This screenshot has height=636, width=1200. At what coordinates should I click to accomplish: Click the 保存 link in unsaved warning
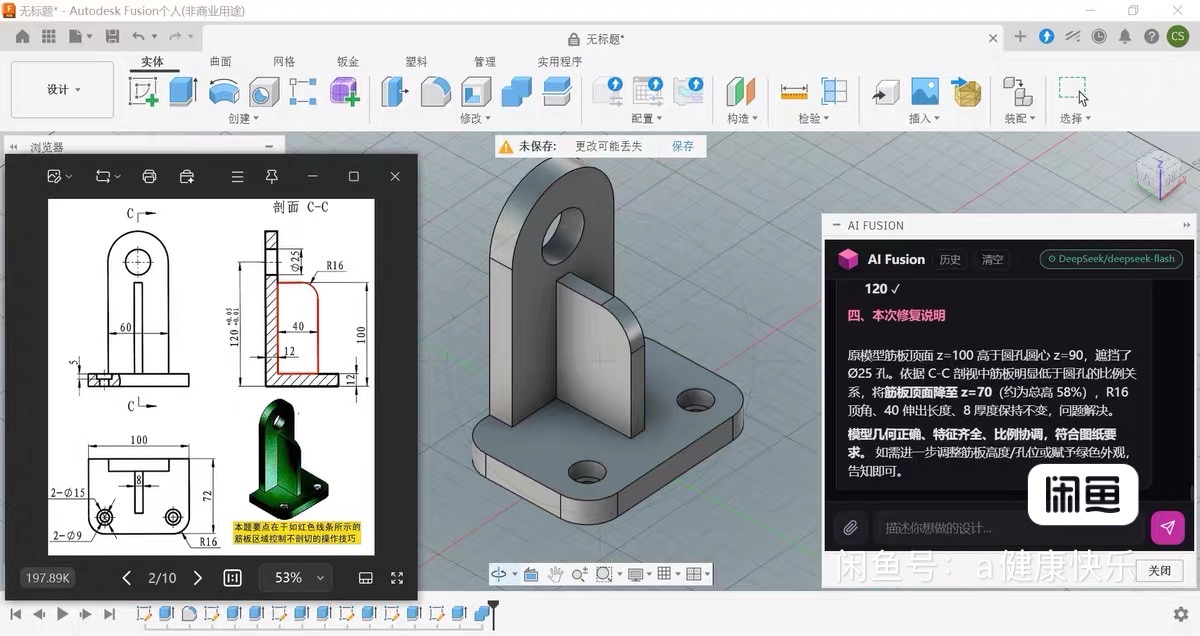tap(683, 146)
